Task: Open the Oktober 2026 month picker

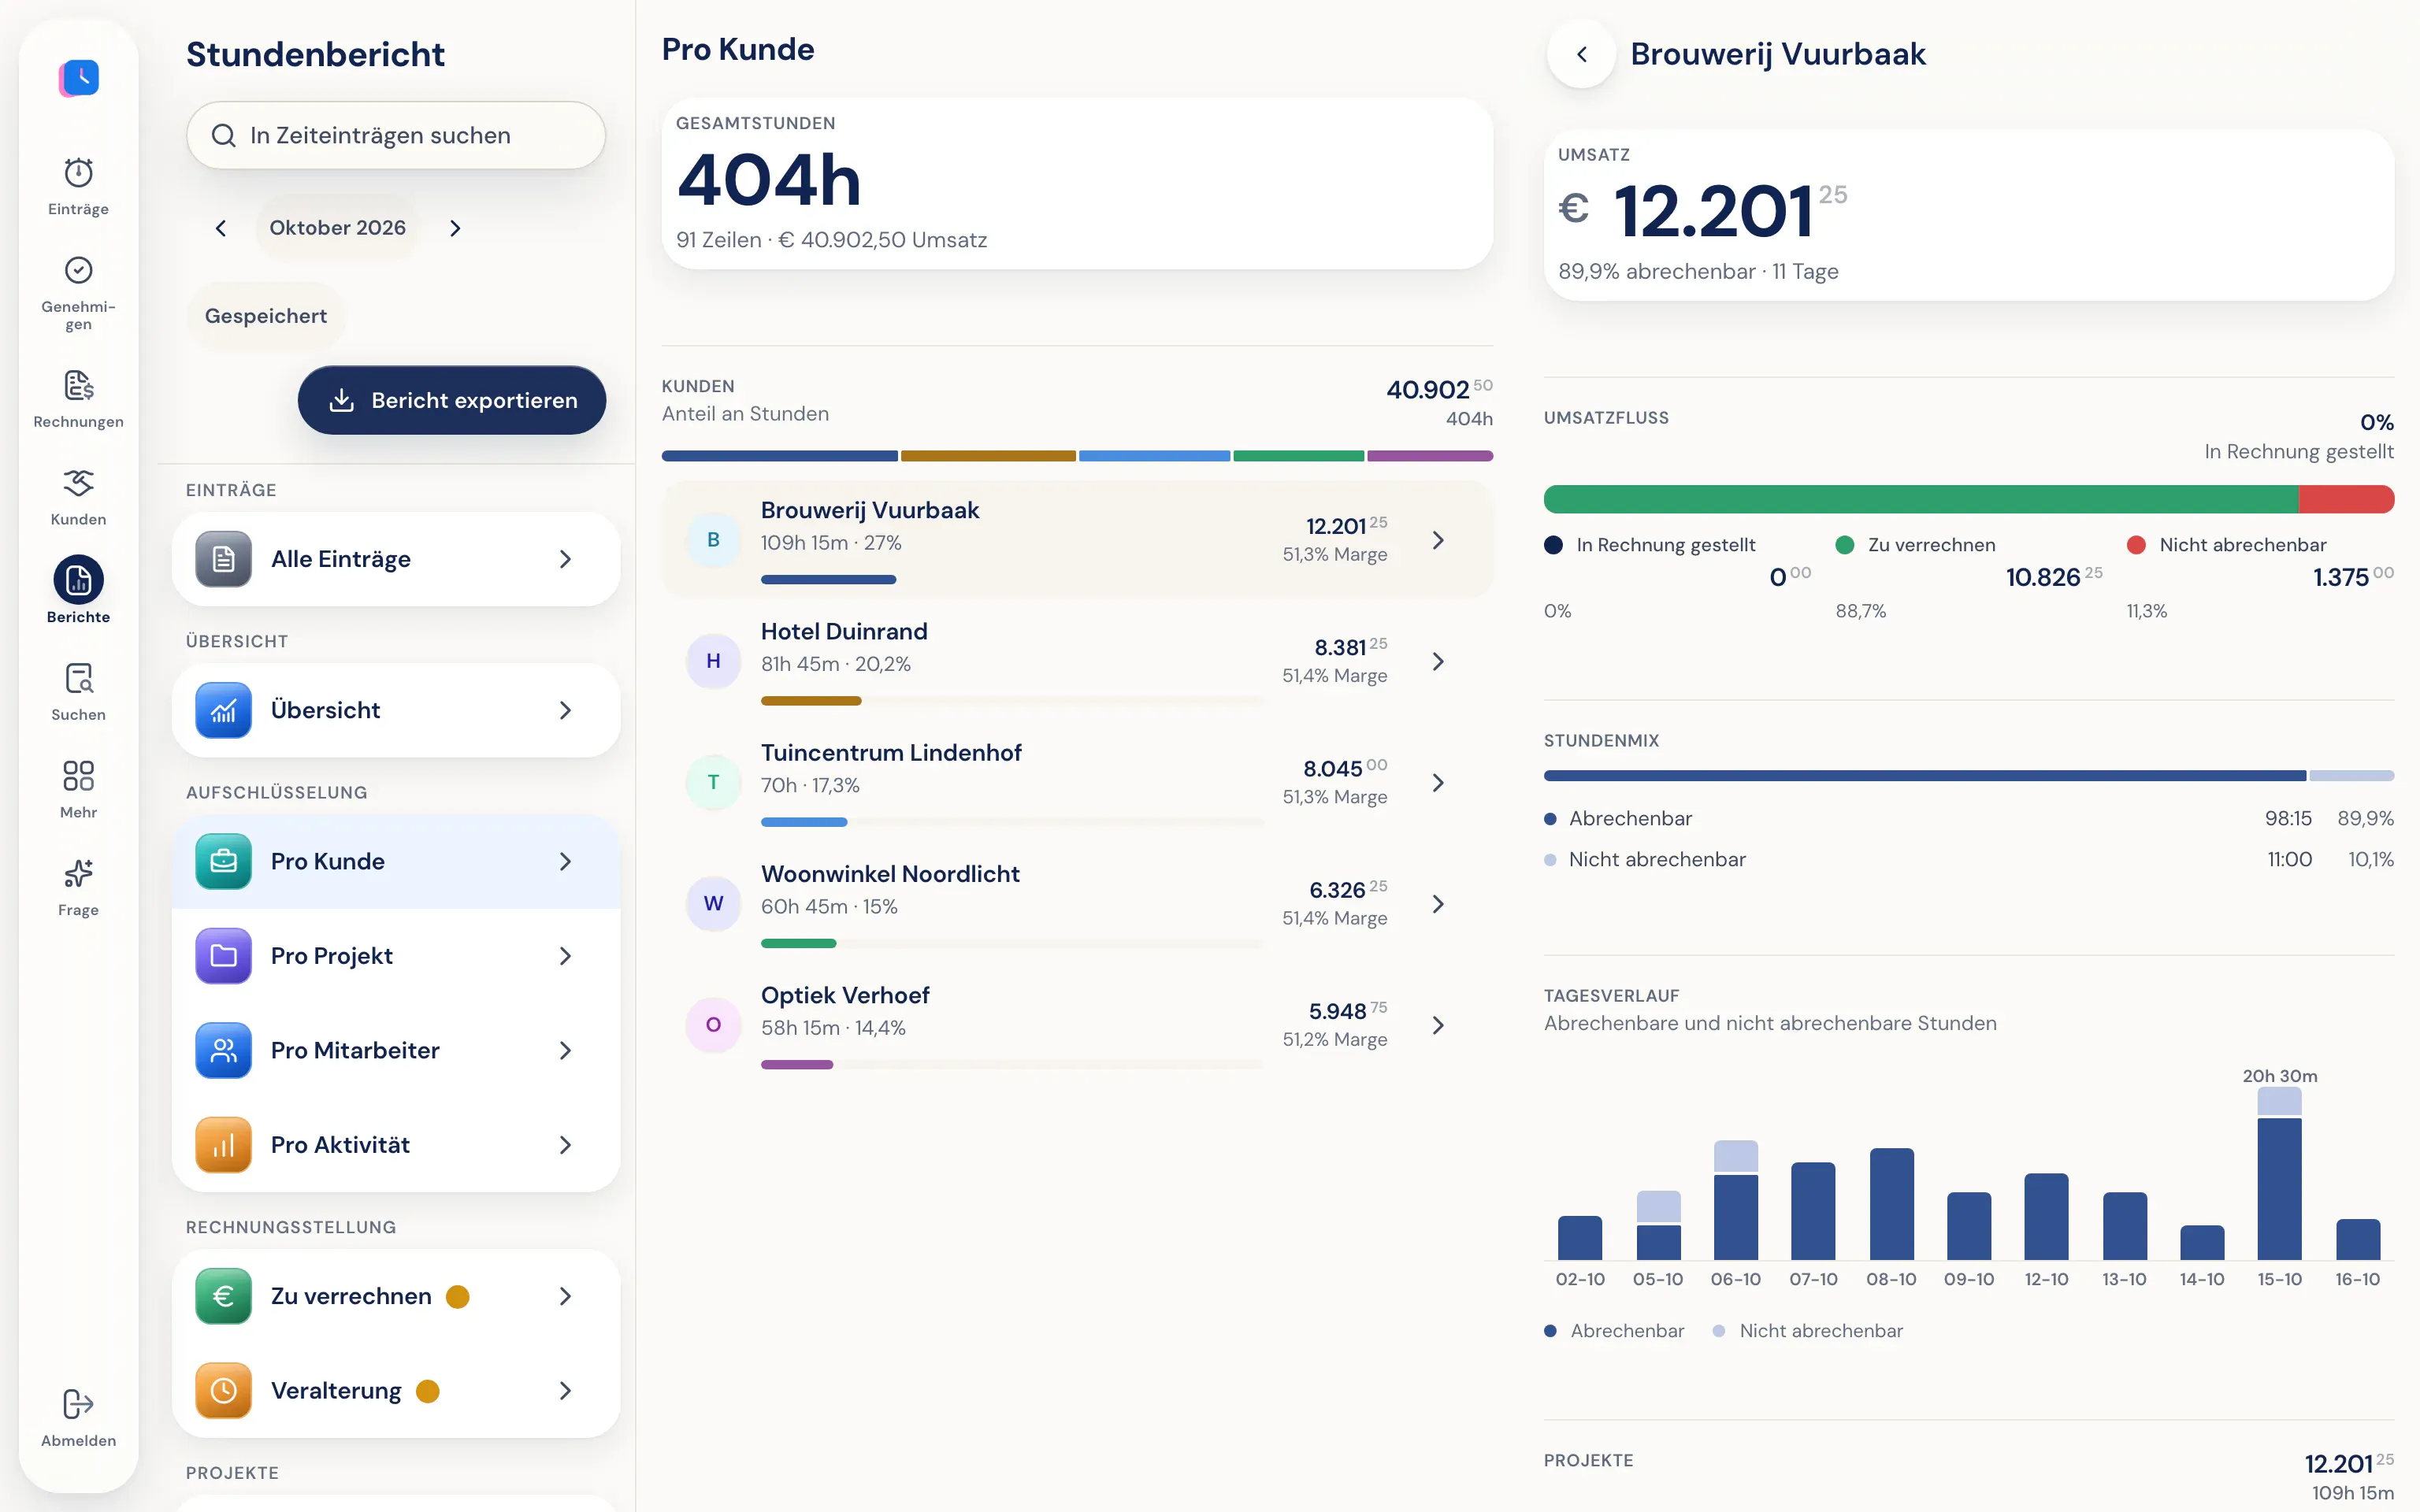Action: point(338,228)
